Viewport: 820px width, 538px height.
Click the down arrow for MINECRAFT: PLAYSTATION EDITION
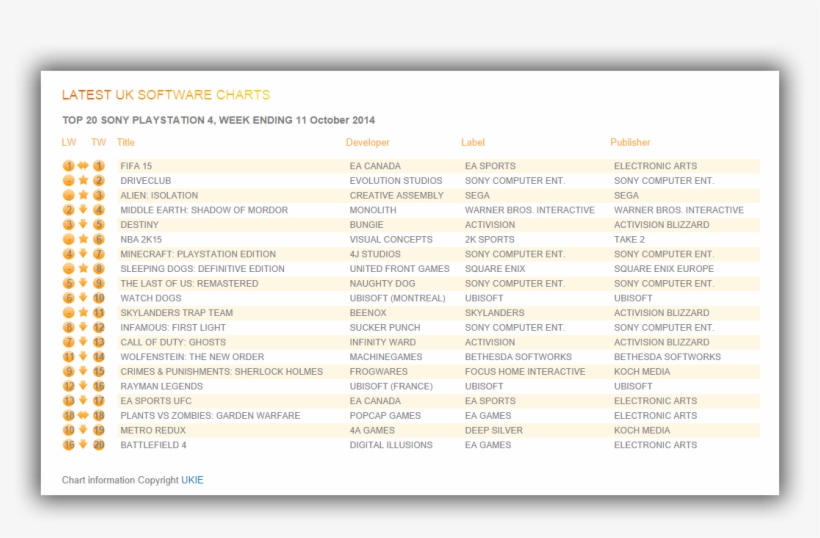click(x=83, y=254)
